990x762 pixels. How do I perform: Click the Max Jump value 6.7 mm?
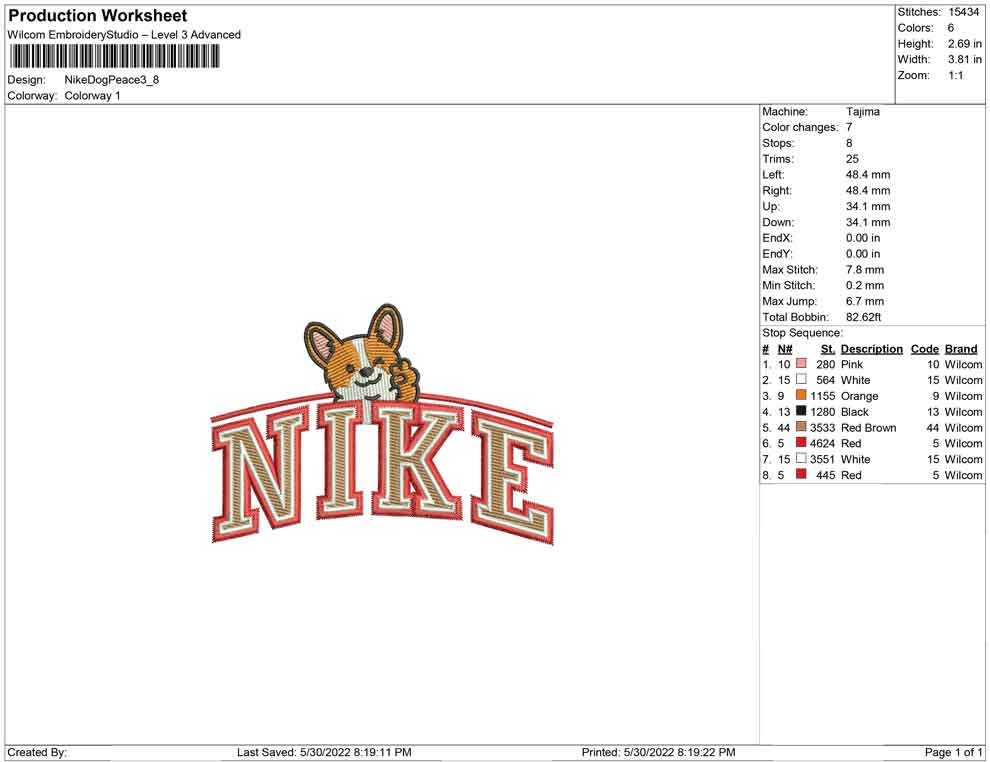click(x=865, y=301)
